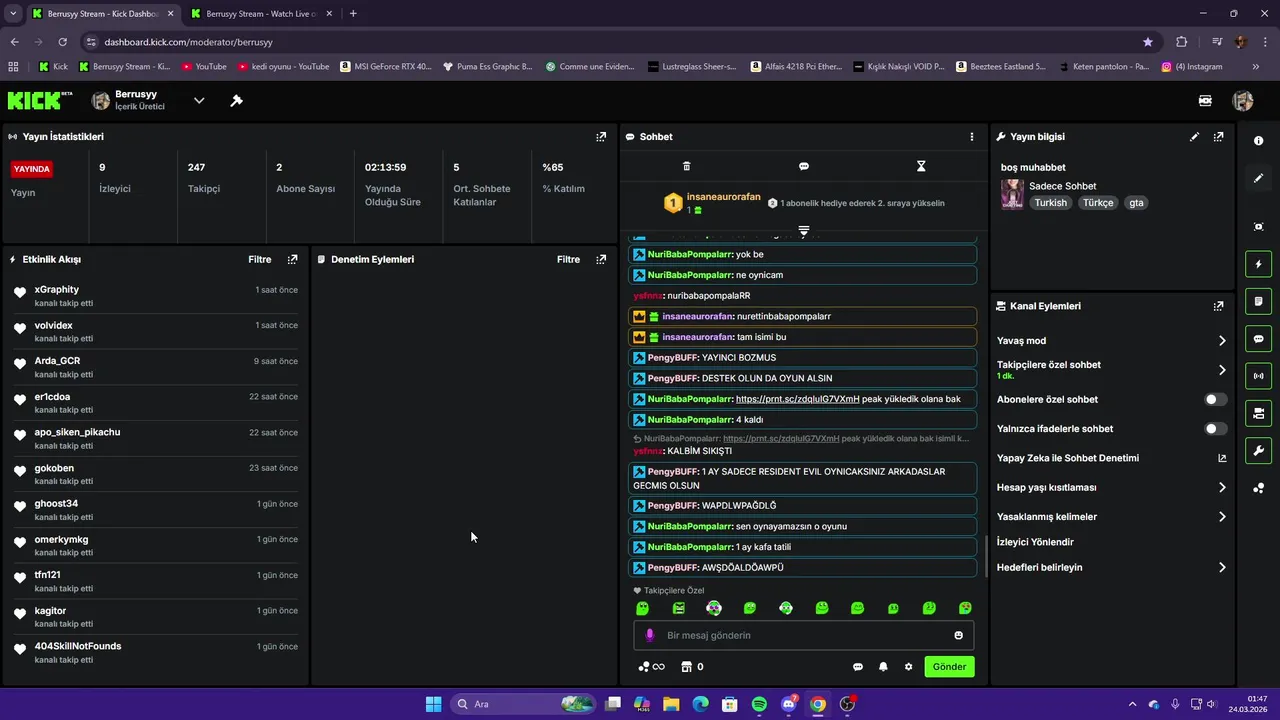This screenshot has height=720, width=1280.
Task: Click the points infinity icon below chat
Action: [651, 667]
